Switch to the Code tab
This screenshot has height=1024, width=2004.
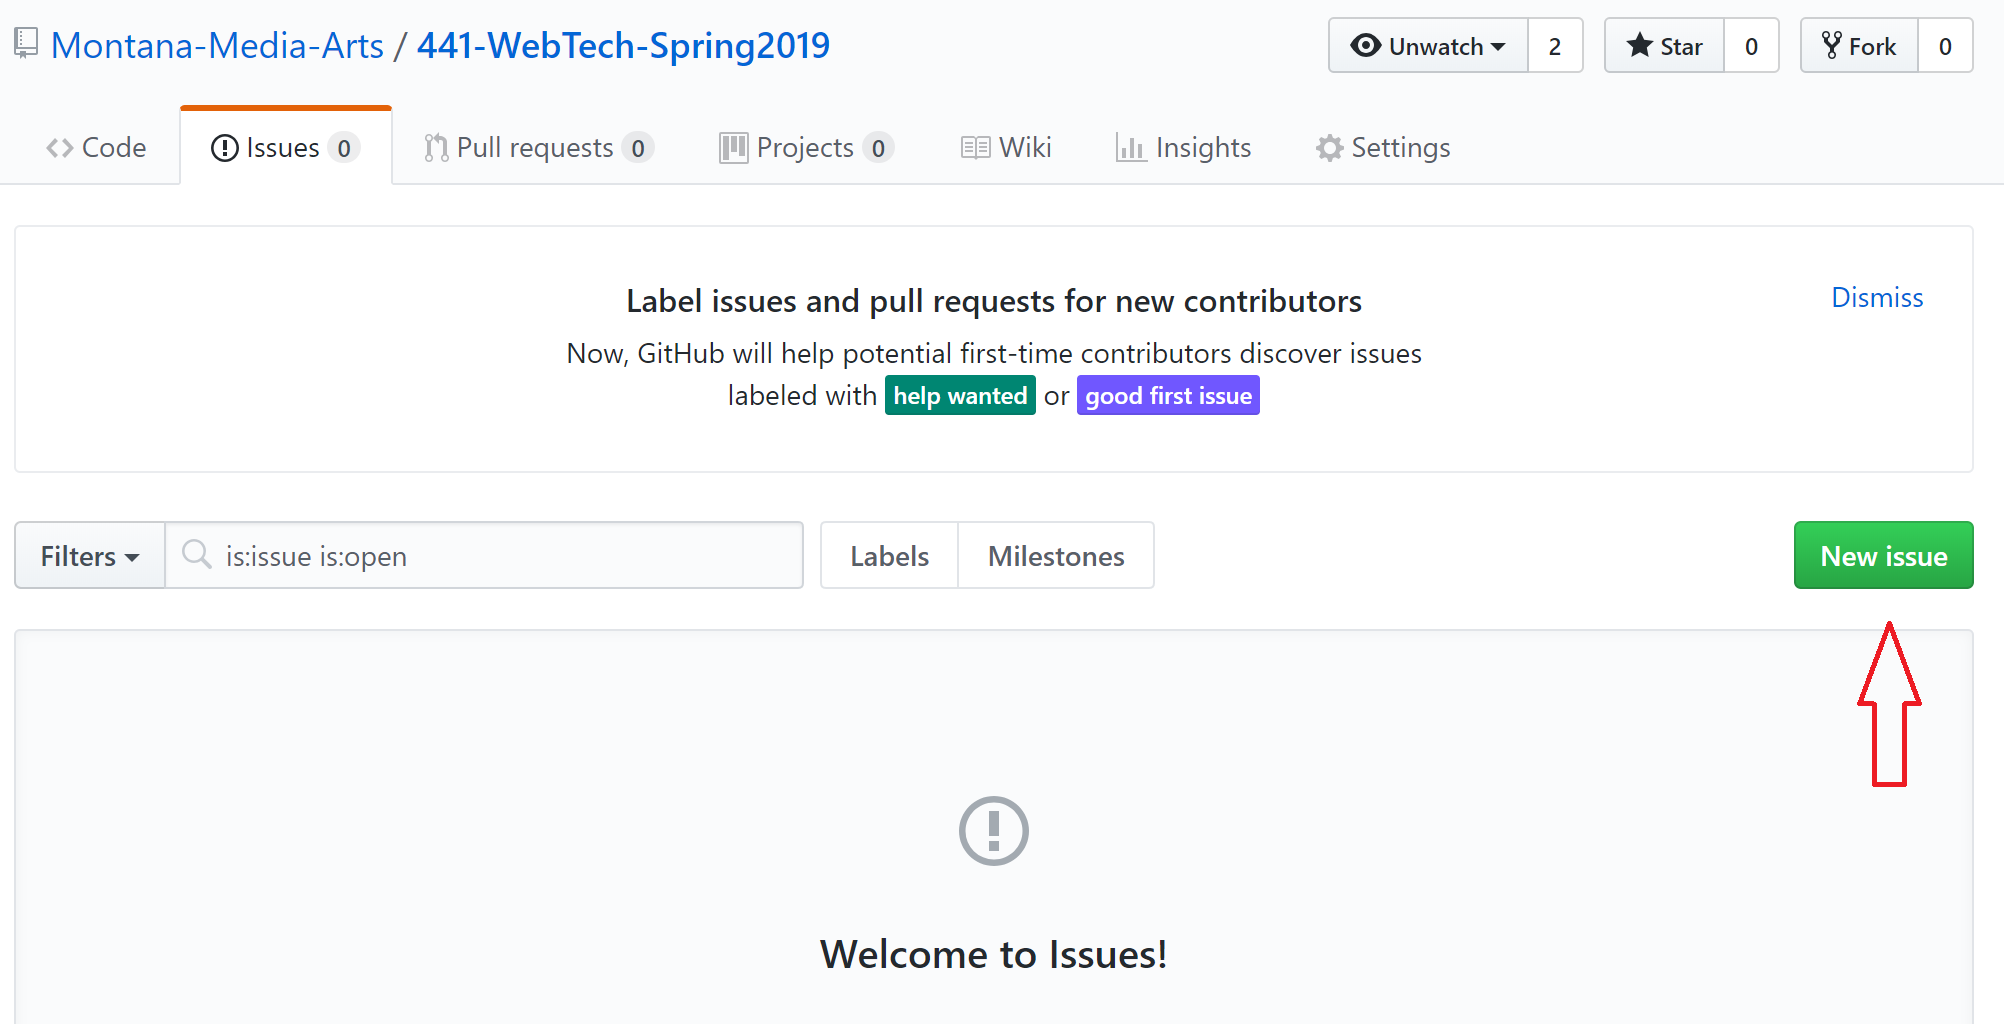(x=96, y=148)
